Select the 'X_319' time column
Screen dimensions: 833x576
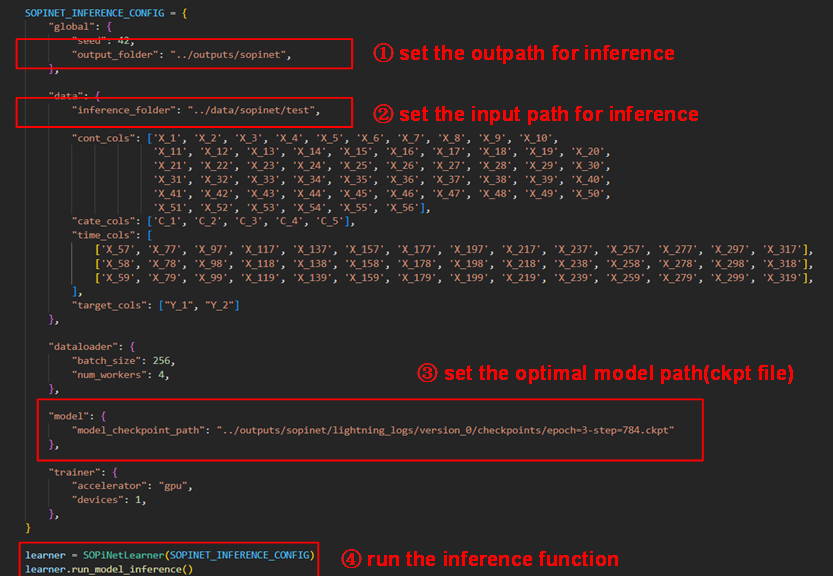pyautogui.click(x=783, y=277)
